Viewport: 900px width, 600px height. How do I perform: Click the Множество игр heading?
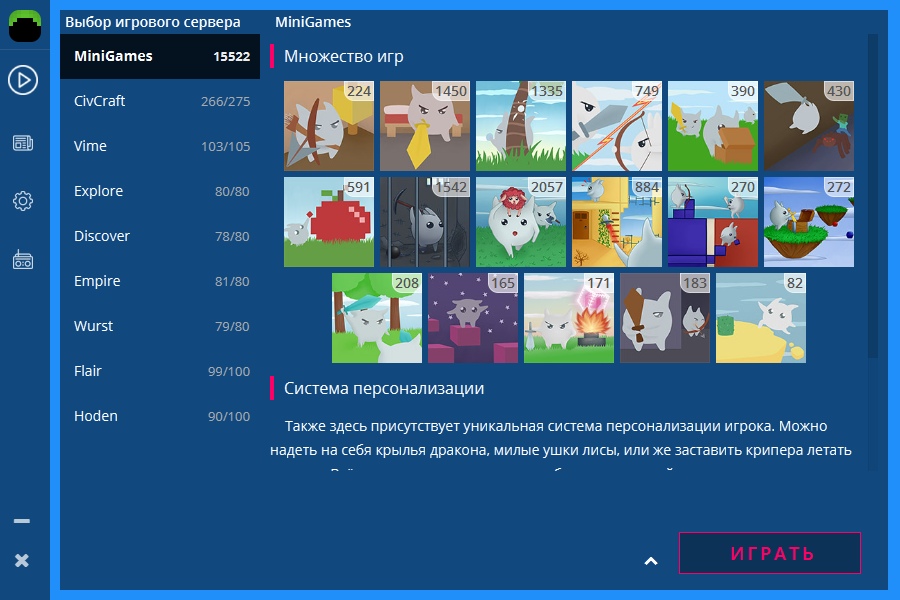tap(344, 56)
